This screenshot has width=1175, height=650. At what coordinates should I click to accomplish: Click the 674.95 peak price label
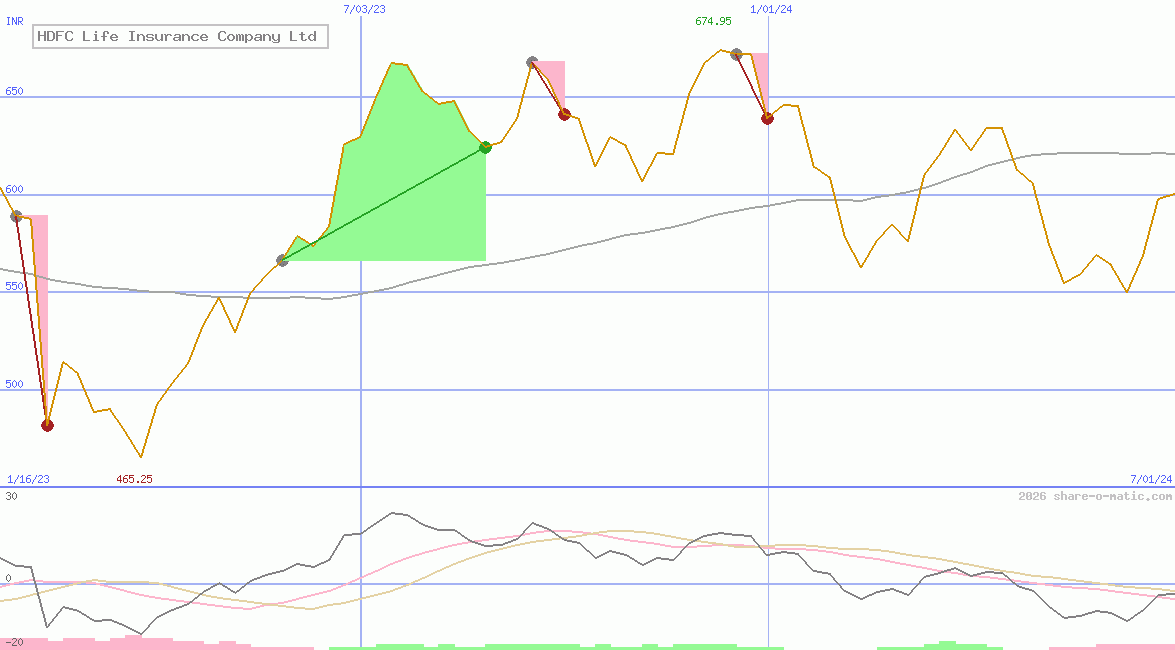(711, 19)
